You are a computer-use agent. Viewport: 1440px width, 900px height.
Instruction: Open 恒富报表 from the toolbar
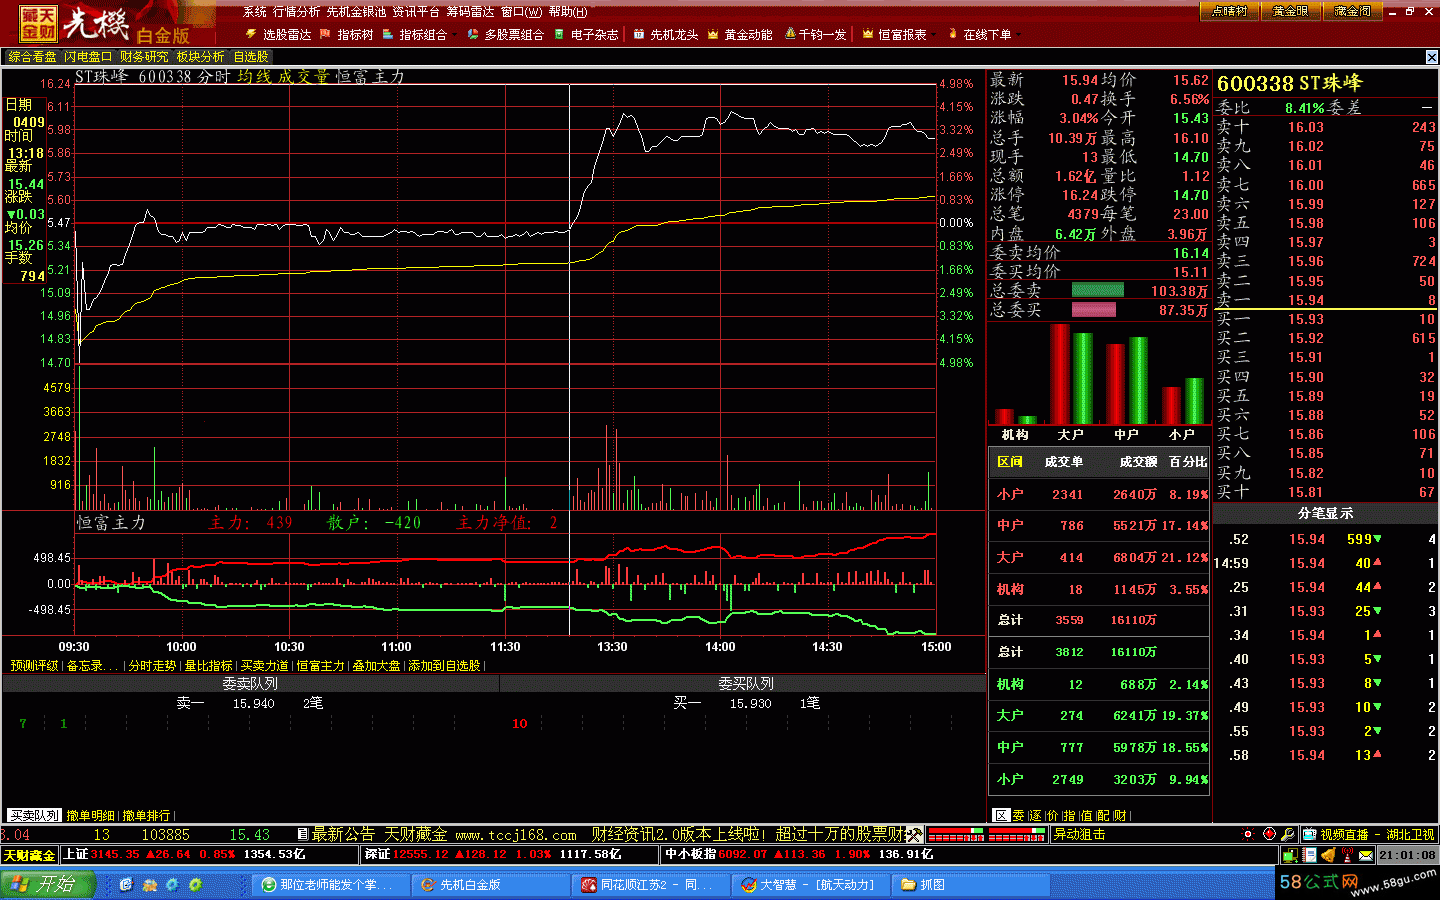(894, 34)
